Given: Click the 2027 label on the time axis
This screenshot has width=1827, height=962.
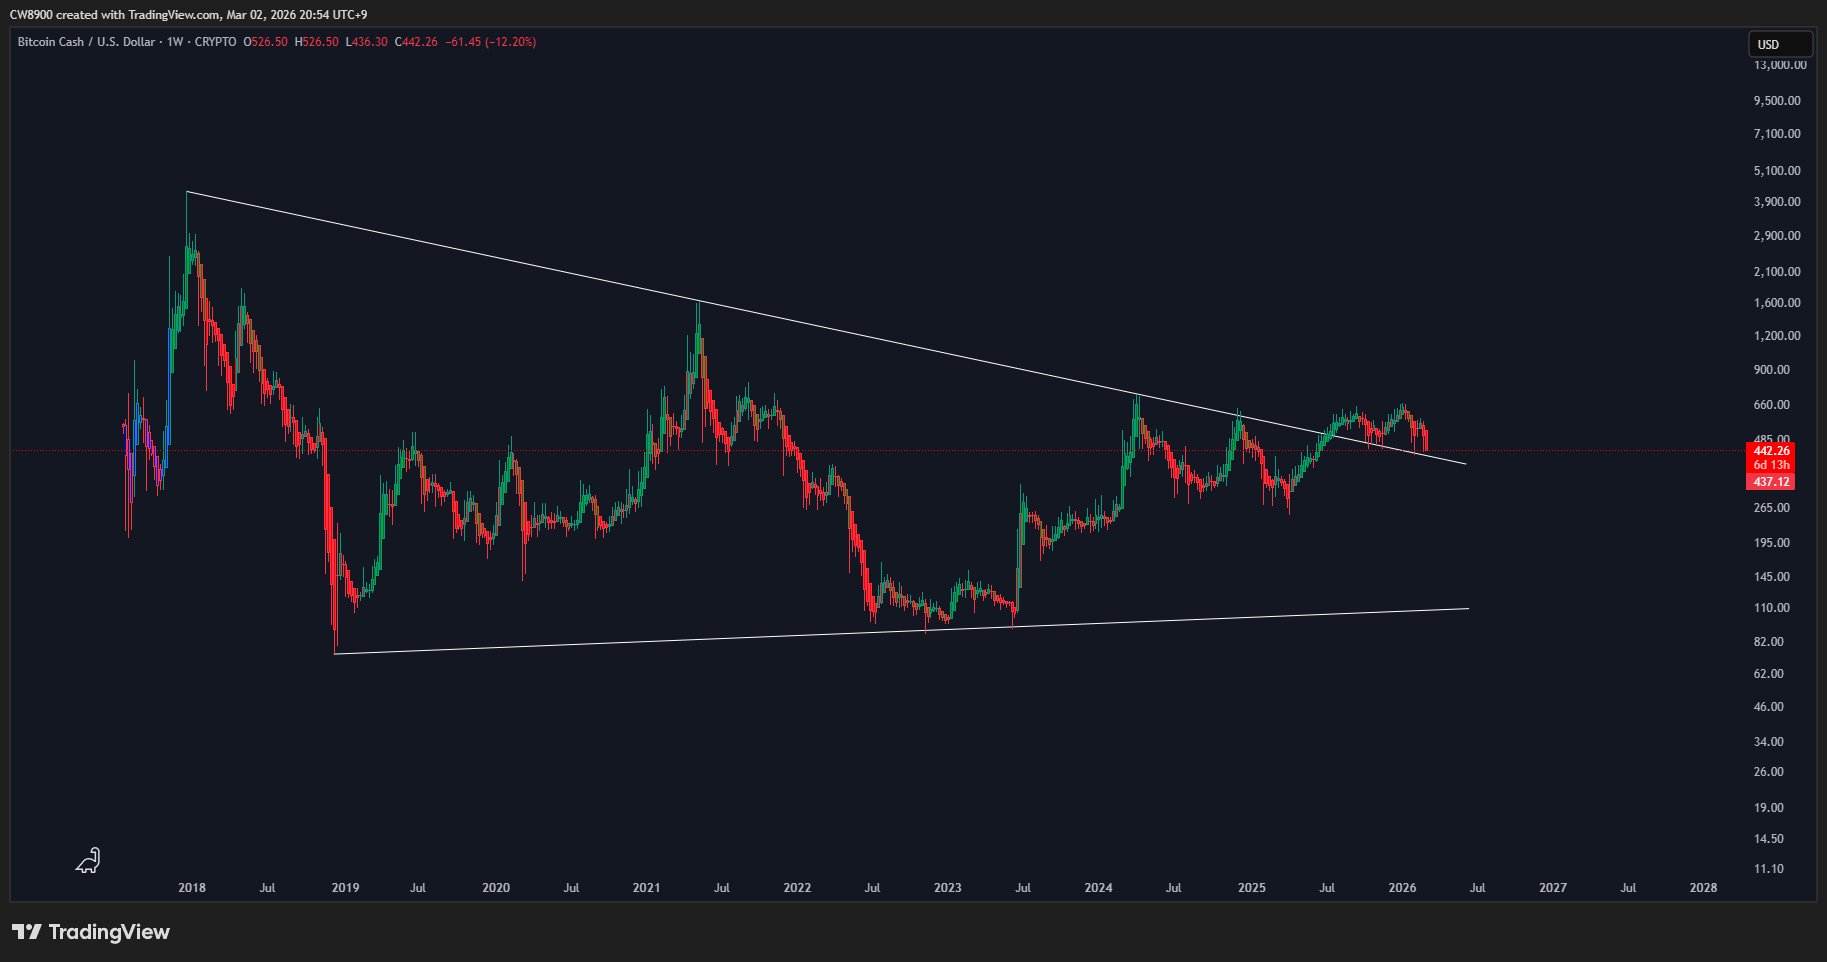Looking at the screenshot, I should point(1553,888).
